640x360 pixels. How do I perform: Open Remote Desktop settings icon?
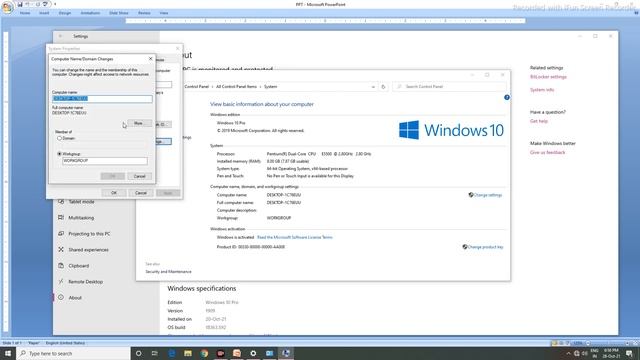(61, 282)
